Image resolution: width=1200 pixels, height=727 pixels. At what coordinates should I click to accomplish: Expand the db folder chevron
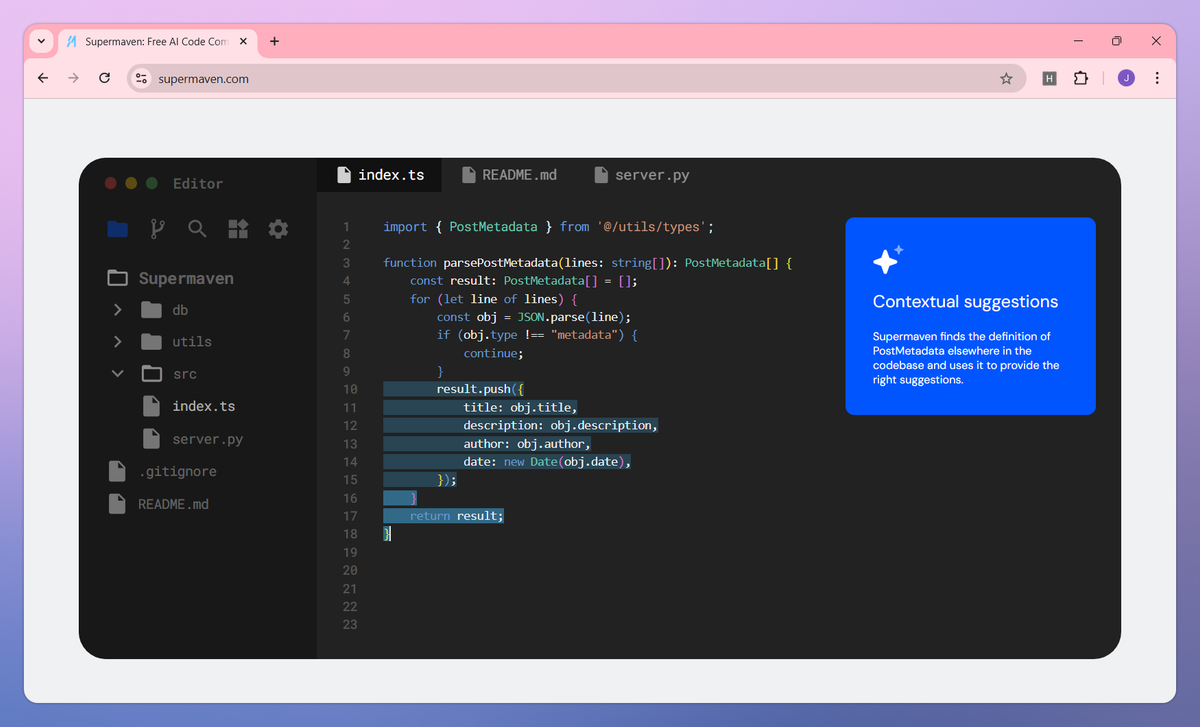point(117,309)
